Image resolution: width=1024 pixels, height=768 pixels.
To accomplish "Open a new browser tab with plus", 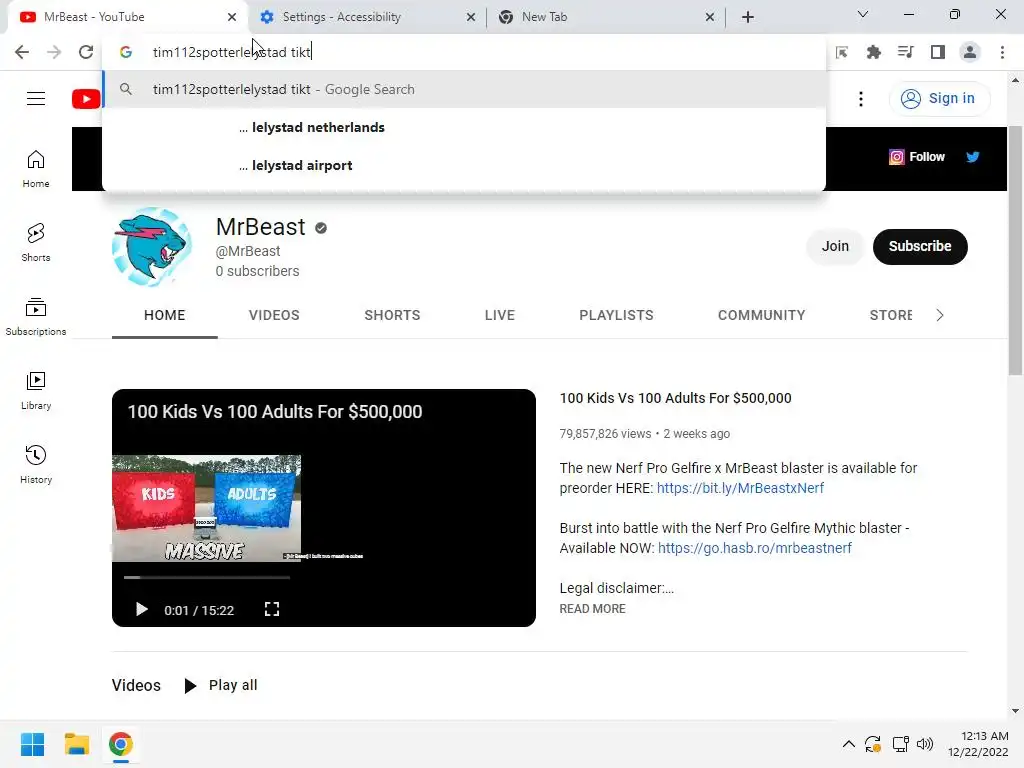I will 748,17.
